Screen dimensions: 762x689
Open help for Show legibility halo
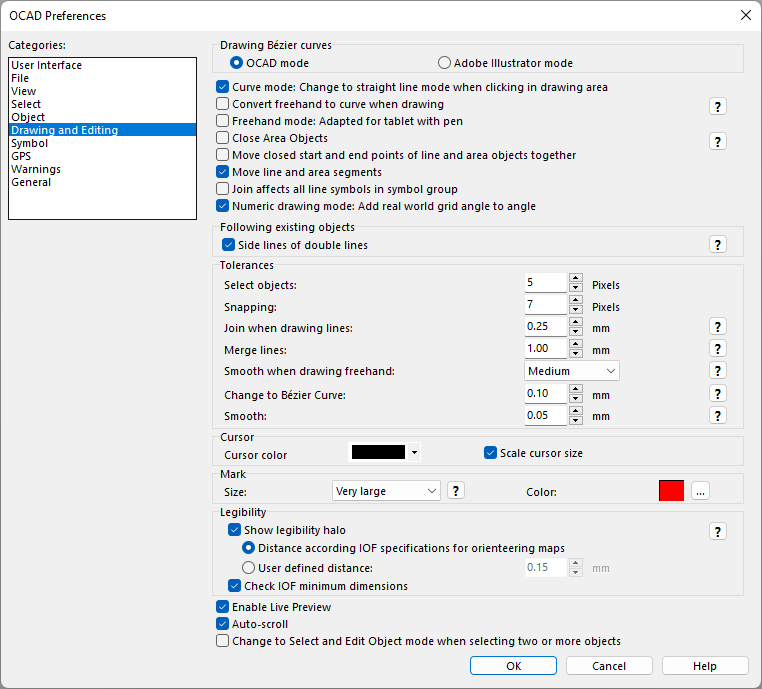pos(717,532)
